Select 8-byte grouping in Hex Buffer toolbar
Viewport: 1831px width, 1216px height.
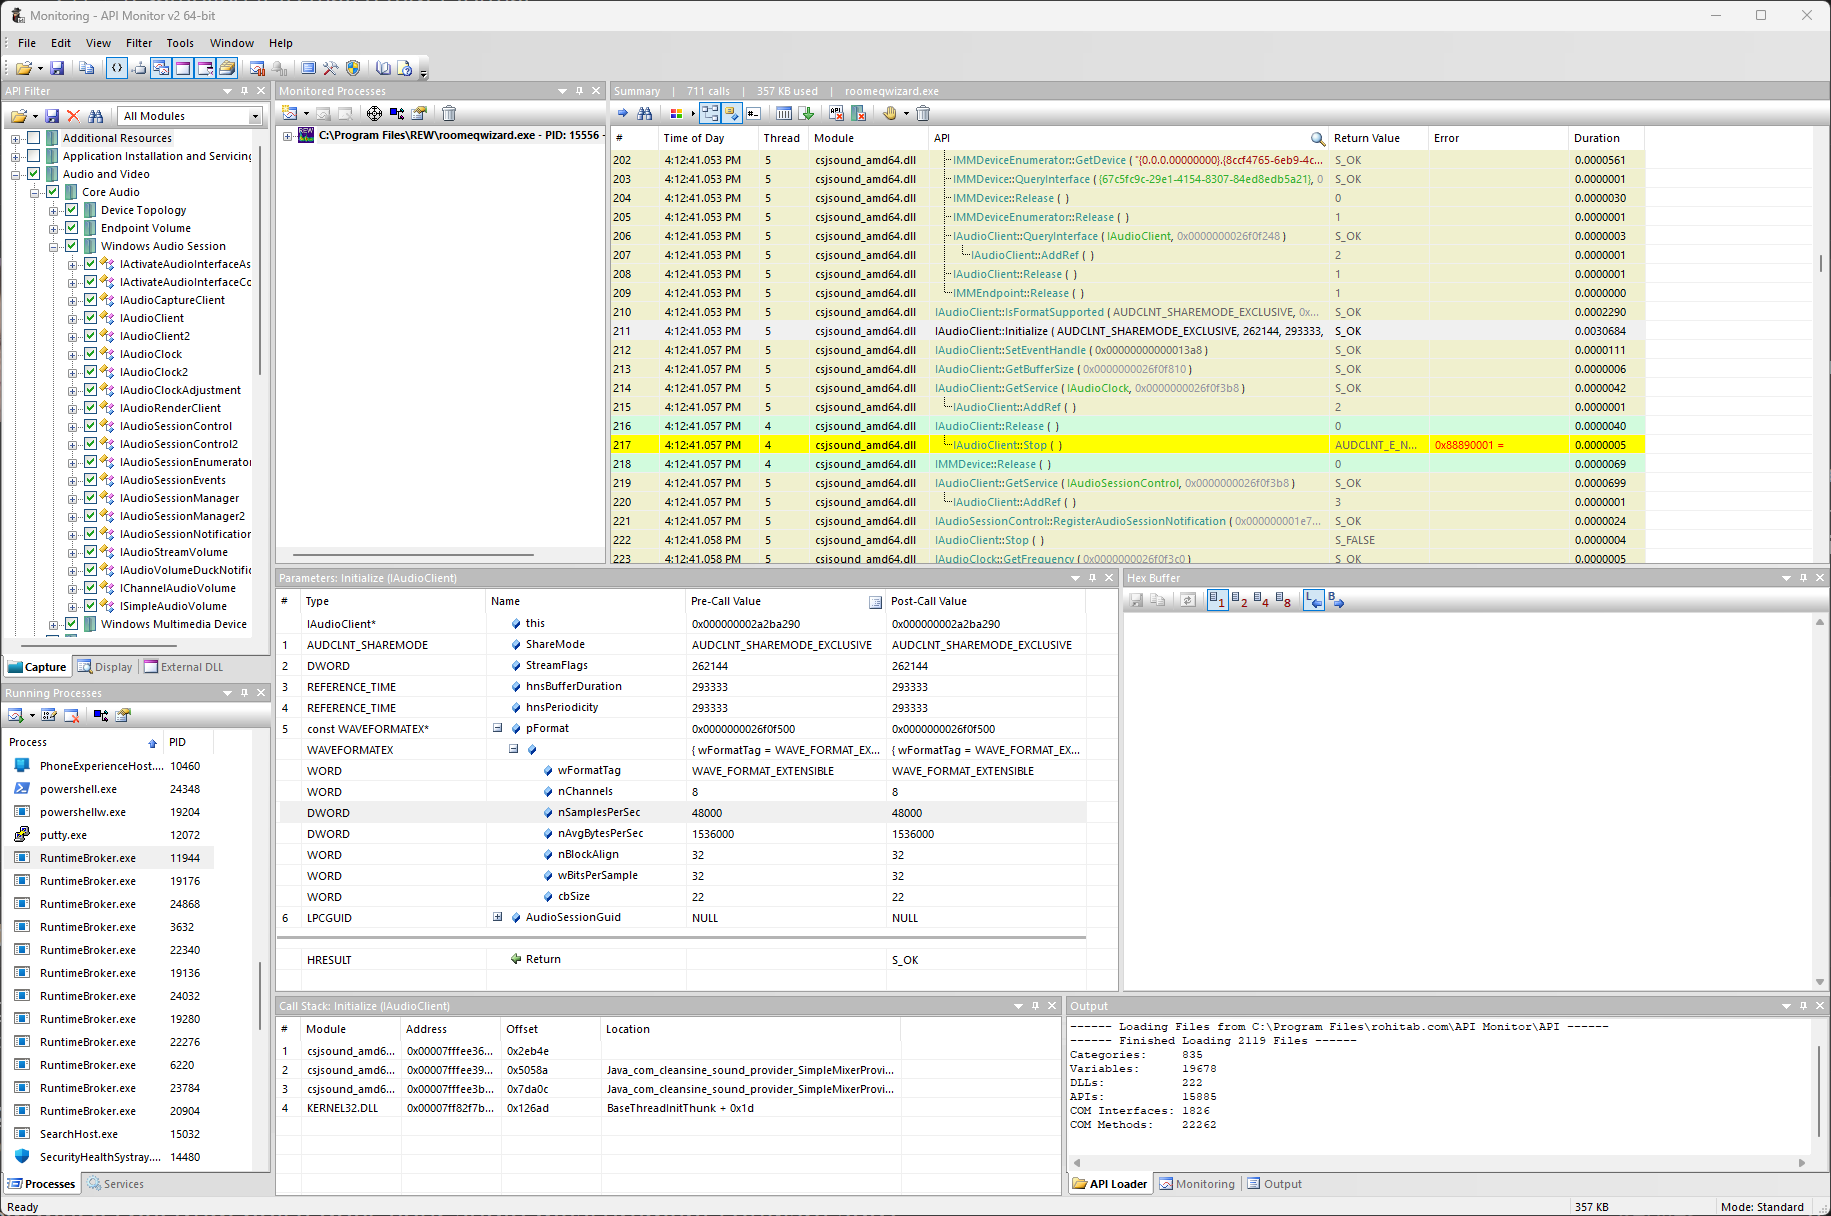point(1283,600)
